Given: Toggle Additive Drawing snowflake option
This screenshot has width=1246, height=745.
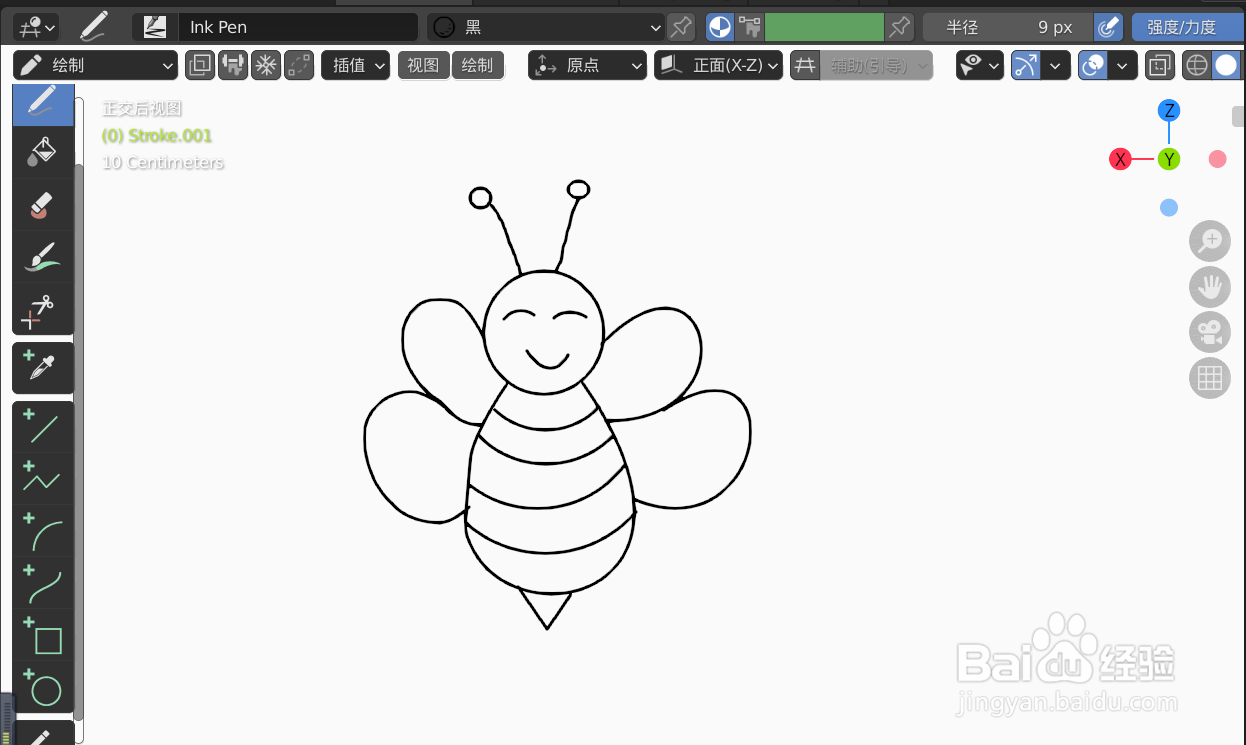Looking at the screenshot, I should point(266,66).
